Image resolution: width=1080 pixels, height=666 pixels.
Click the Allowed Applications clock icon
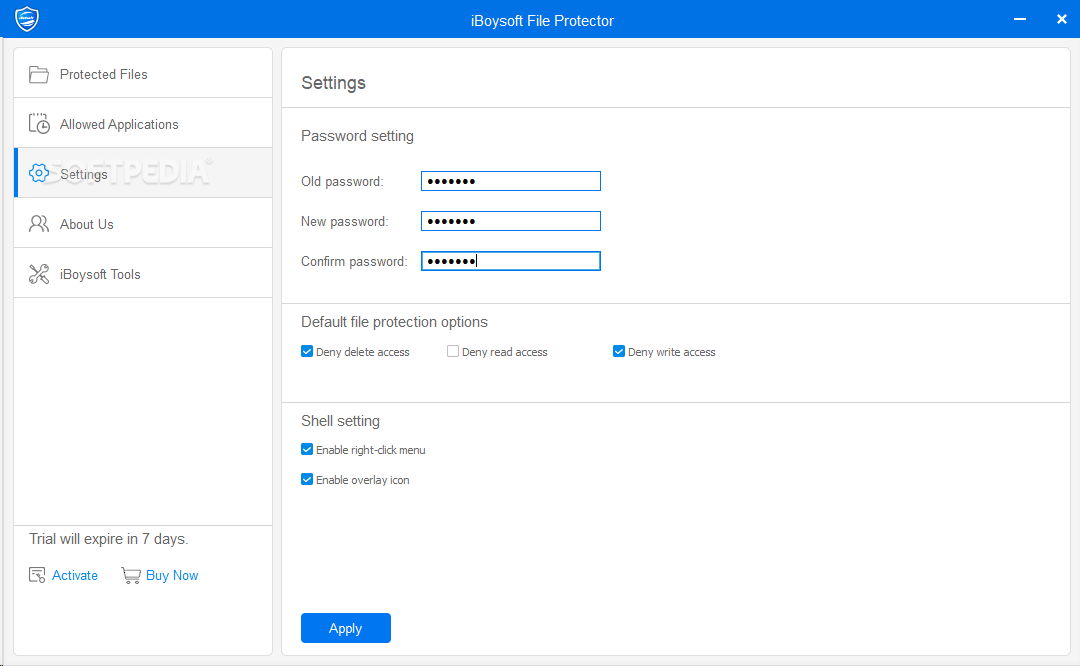(39, 124)
